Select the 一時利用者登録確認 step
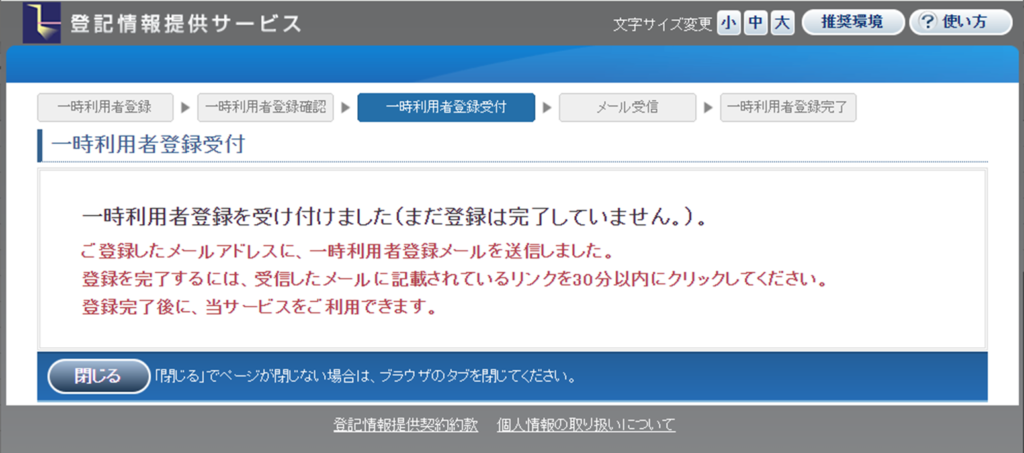The height and width of the screenshot is (453, 1024). (x=267, y=107)
